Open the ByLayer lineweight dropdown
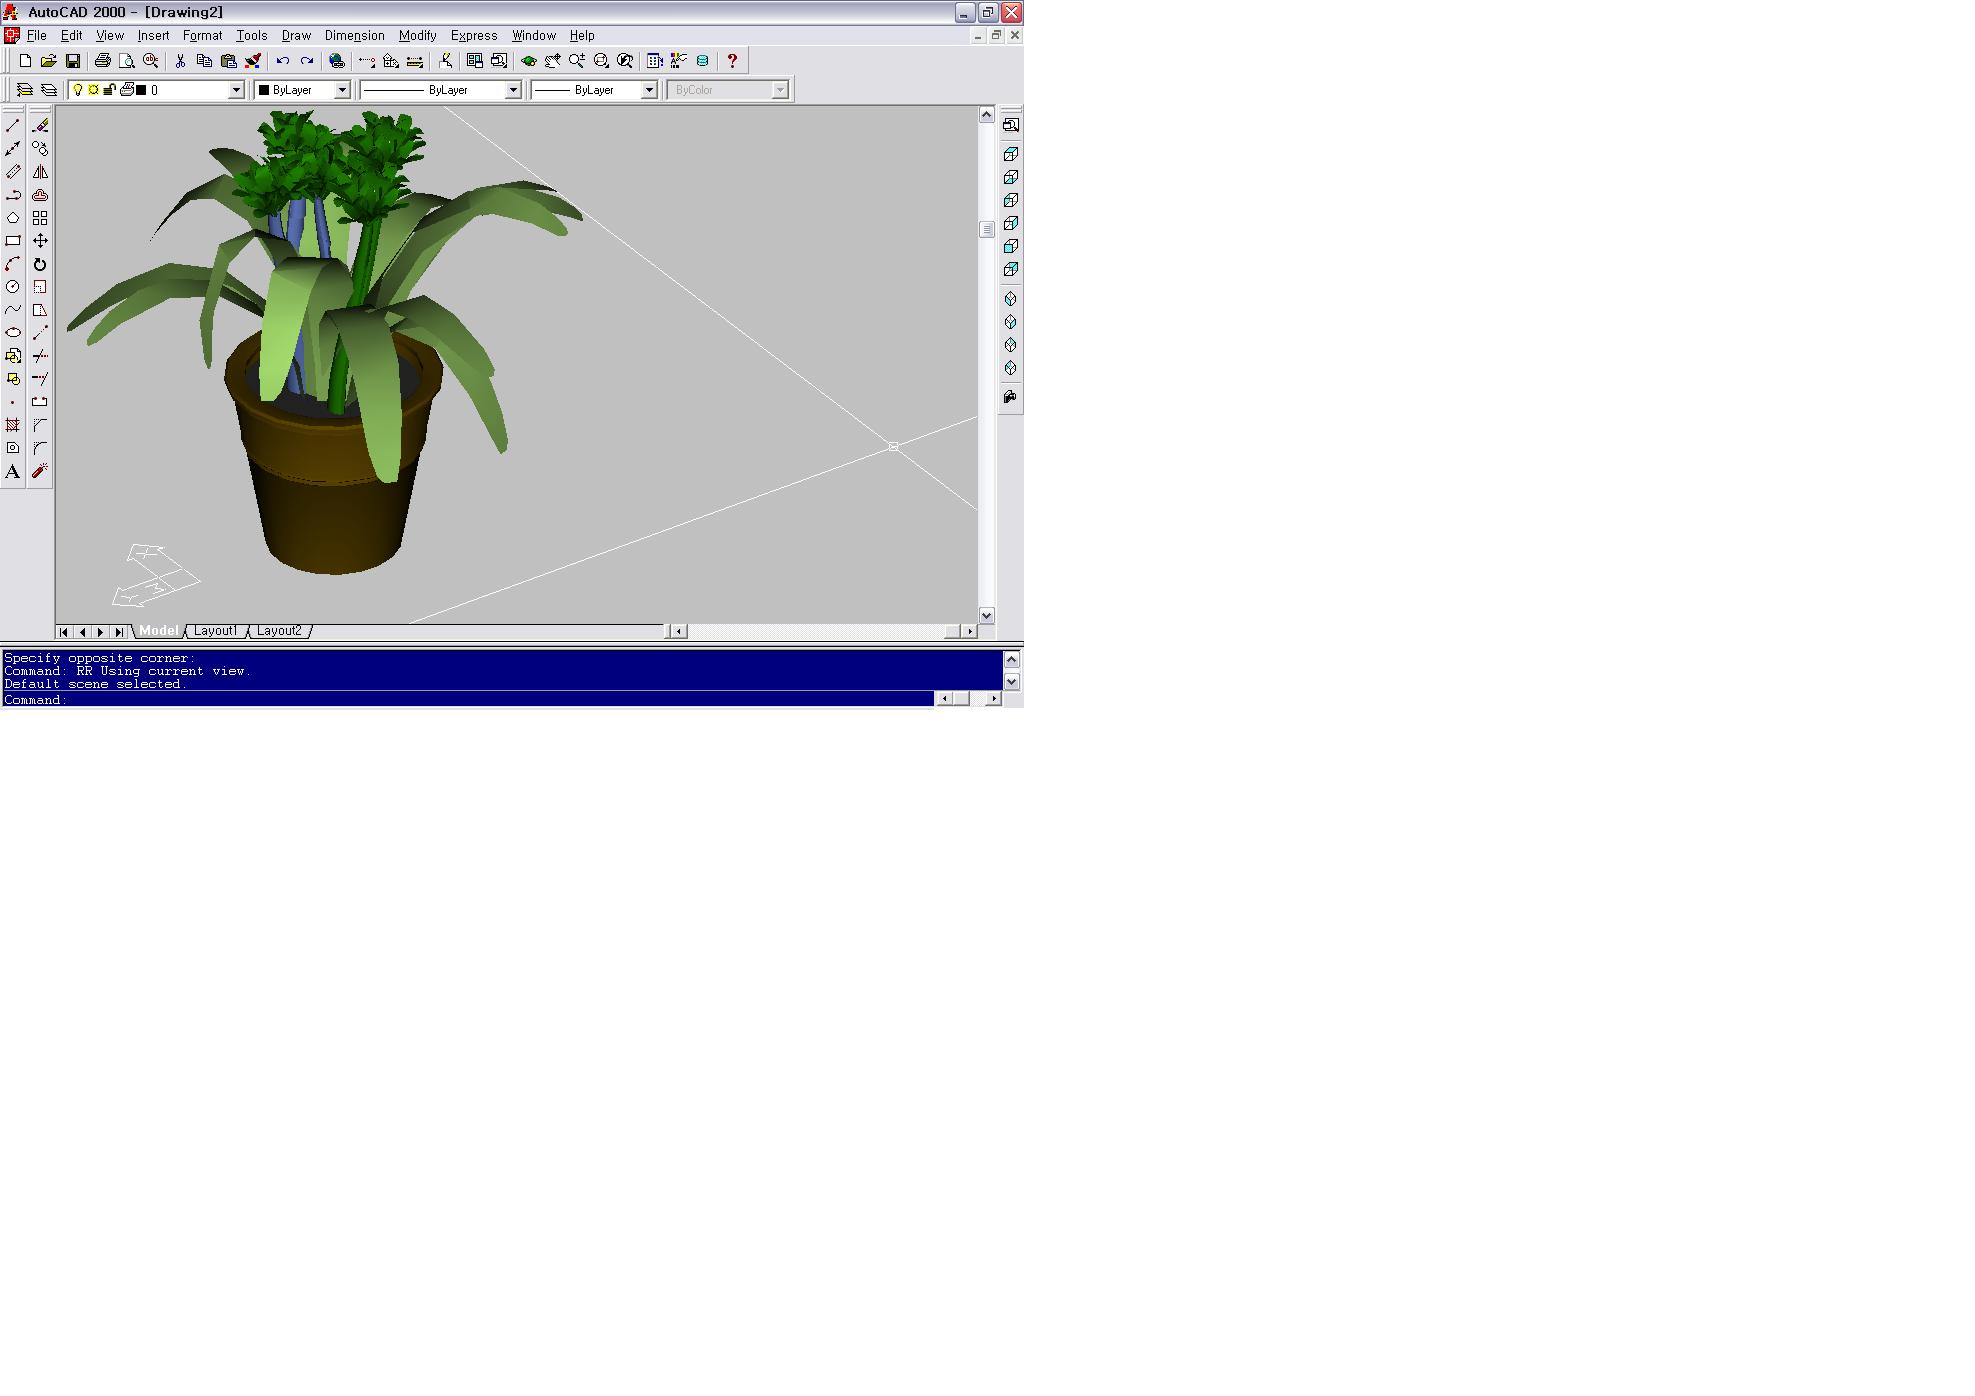This screenshot has height=1396, width=1975. [x=649, y=90]
